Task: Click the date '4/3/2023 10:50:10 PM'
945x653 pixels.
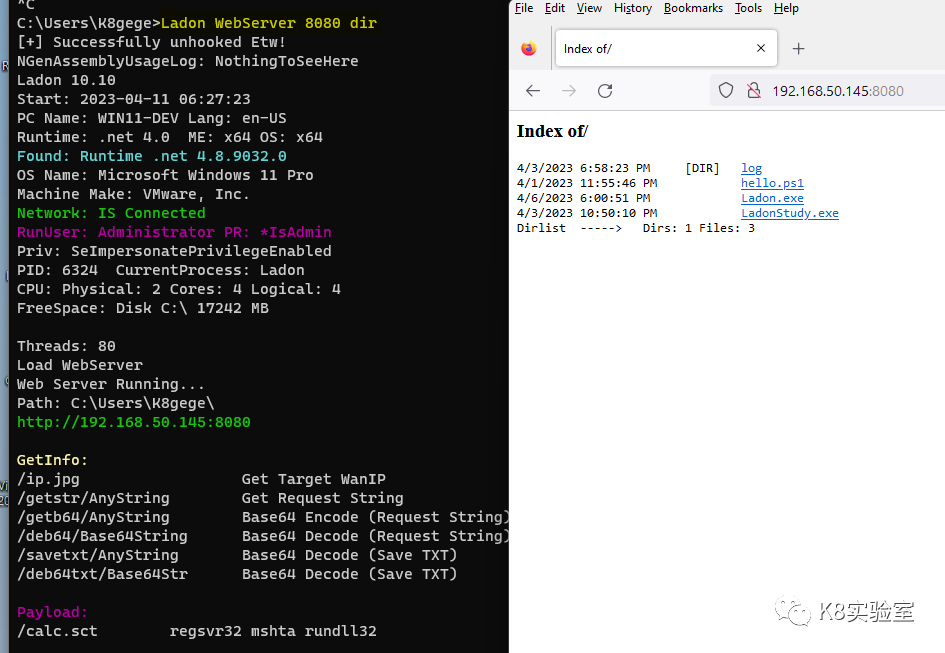Action: pos(587,213)
